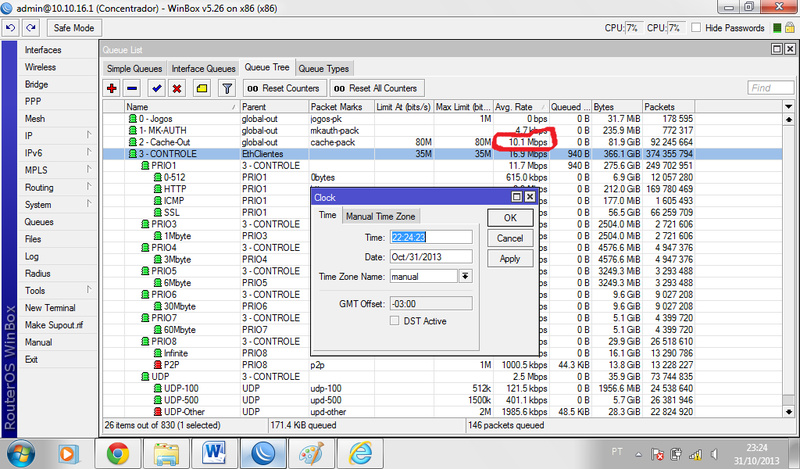Click the green session indicator square
Viewport: 800px width, 469px height.
pyautogui.click(x=777, y=28)
